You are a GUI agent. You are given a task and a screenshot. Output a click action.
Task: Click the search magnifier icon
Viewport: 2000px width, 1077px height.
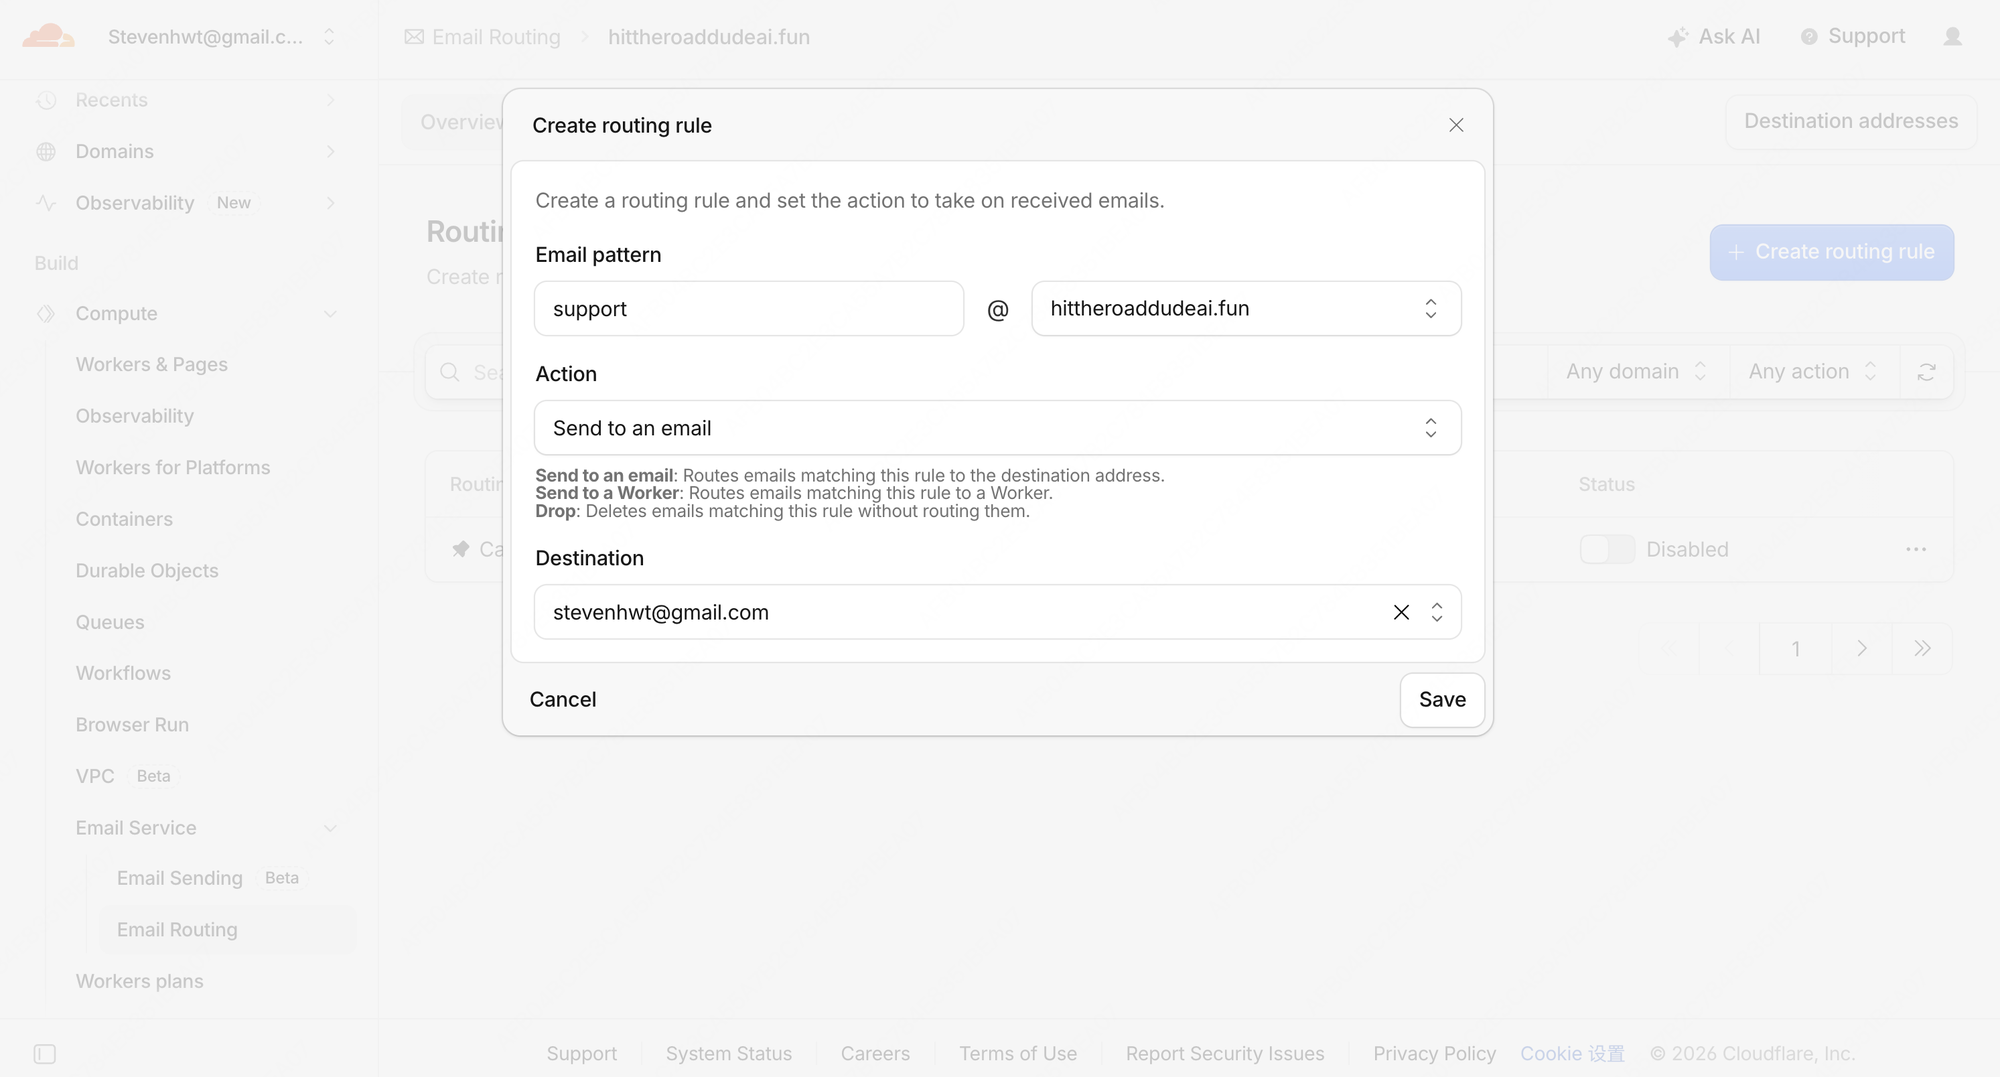point(450,372)
